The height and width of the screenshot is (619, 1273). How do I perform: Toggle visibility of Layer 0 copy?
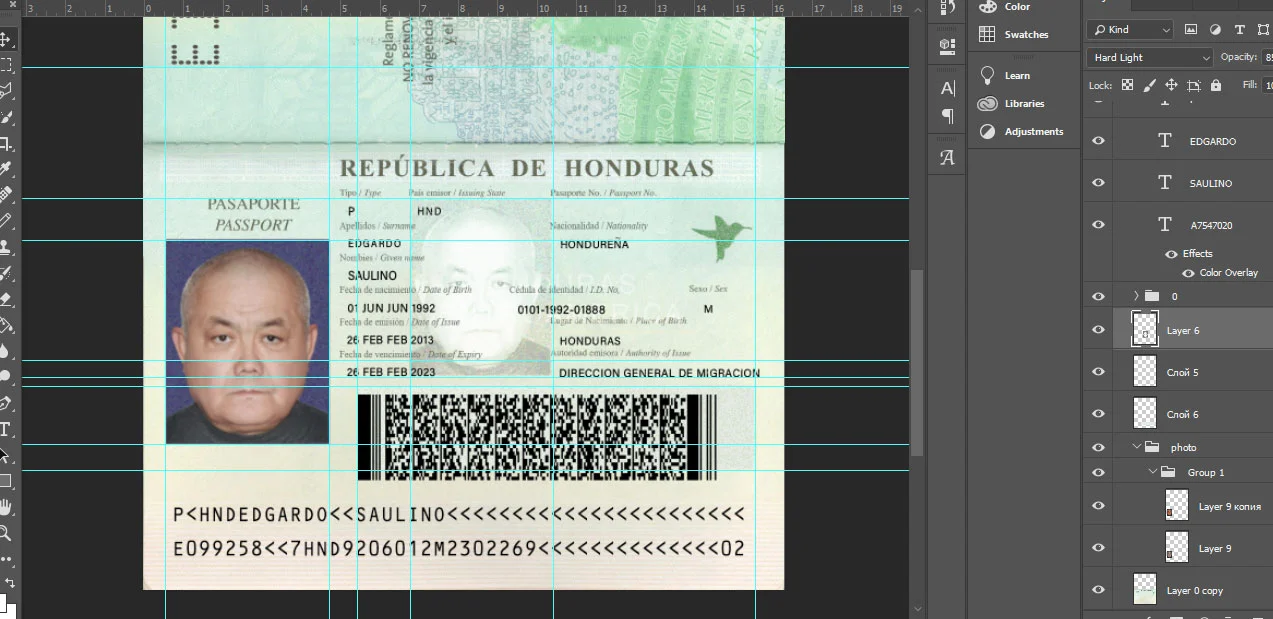1098,590
